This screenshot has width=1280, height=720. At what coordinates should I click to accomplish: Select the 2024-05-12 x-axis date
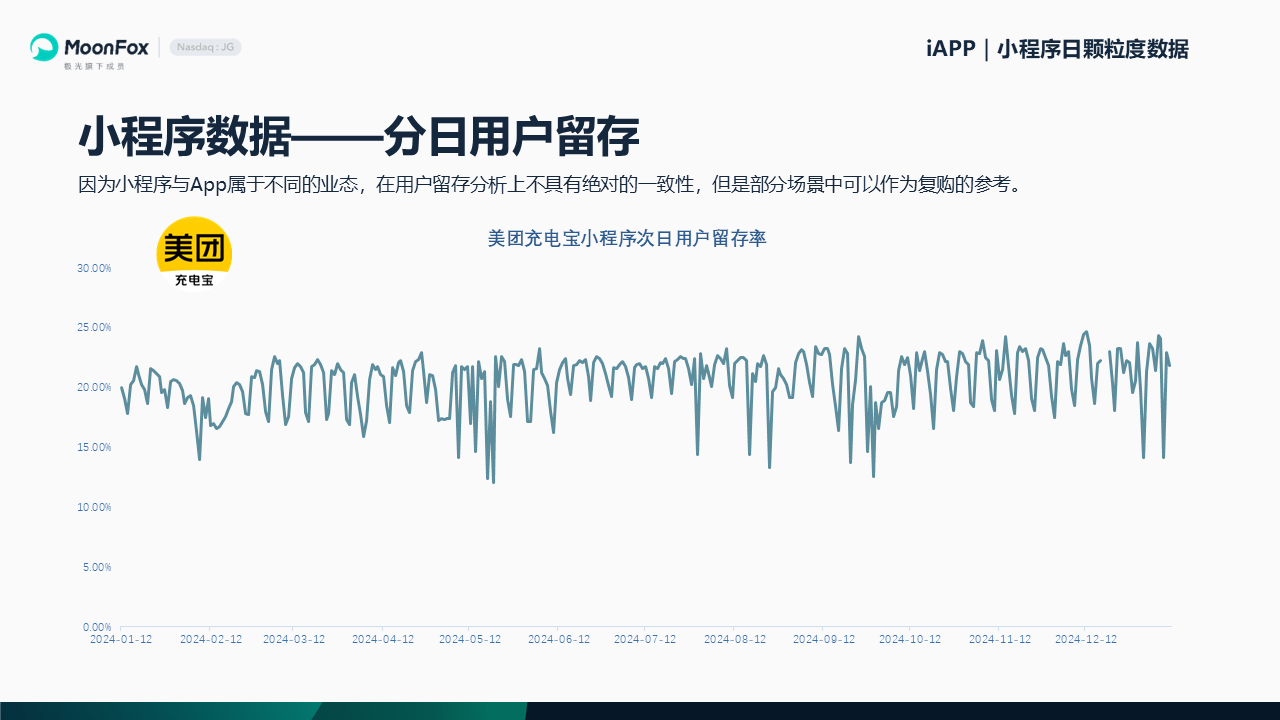pyautogui.click(x=470, y=640)
